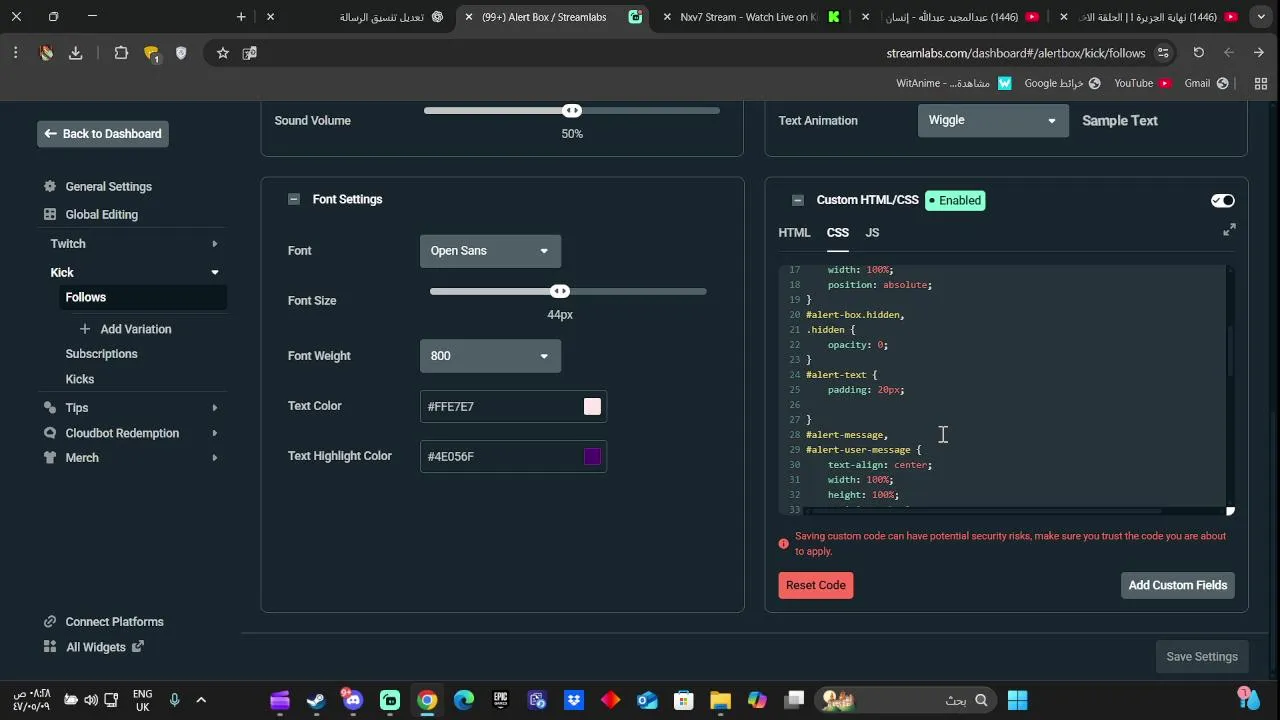Click the Sound Volume slider handle

coord(572,110)
